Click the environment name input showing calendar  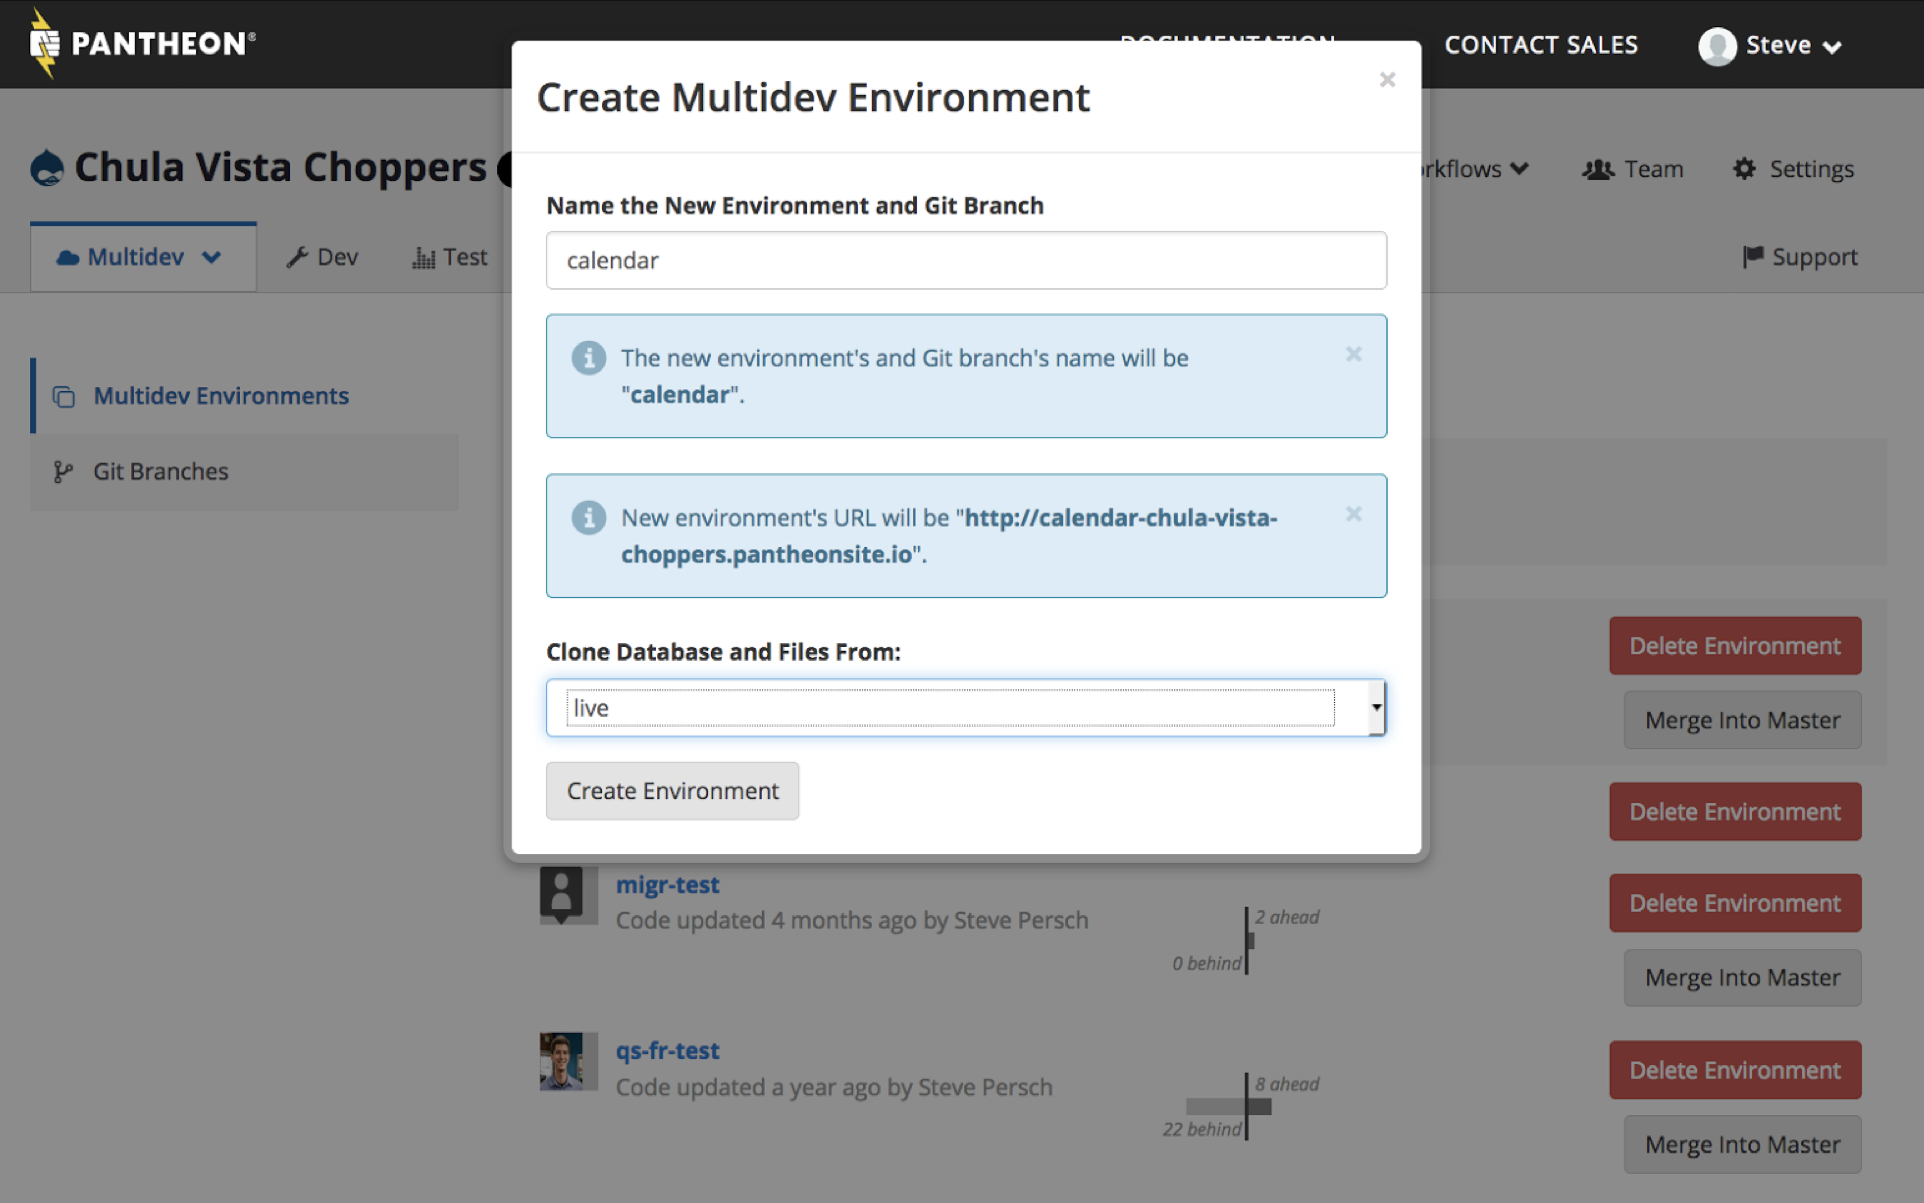966,260
